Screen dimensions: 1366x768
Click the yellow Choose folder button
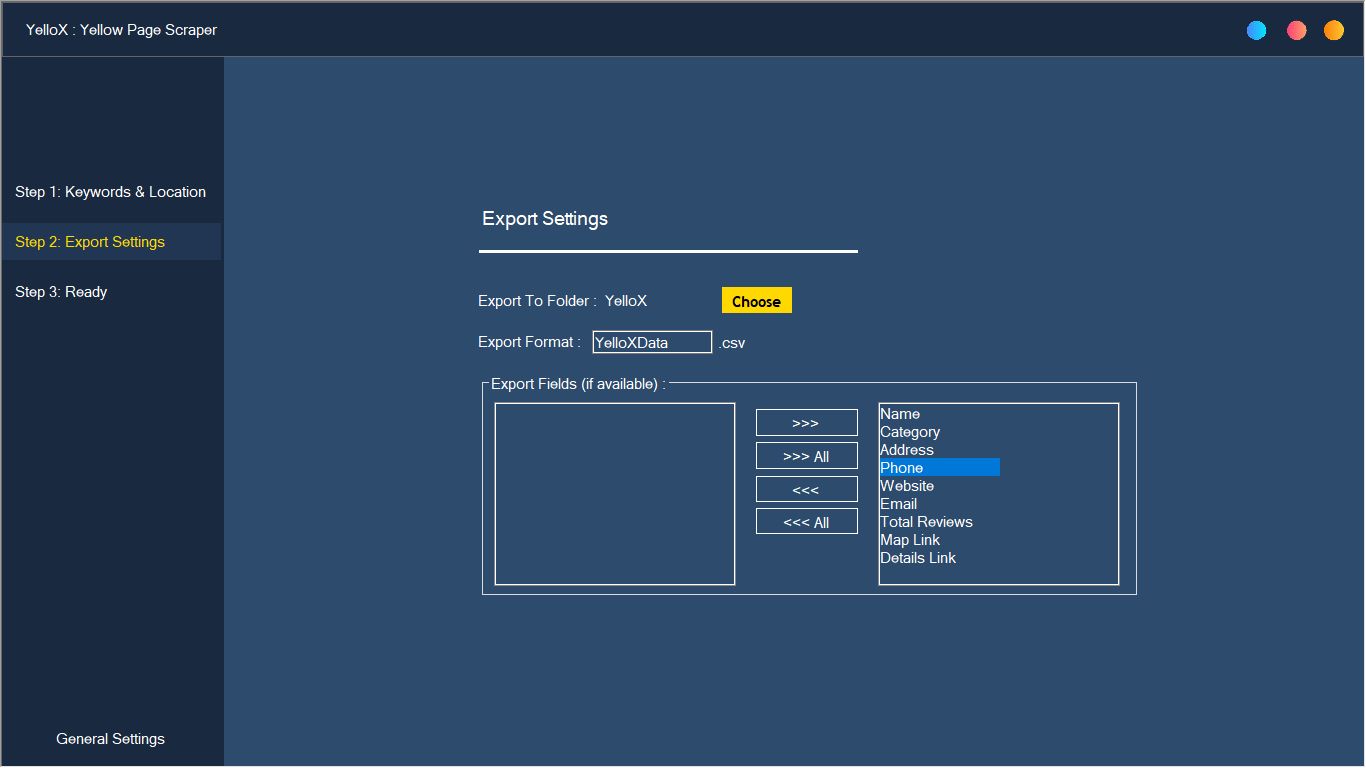[757, 301]
